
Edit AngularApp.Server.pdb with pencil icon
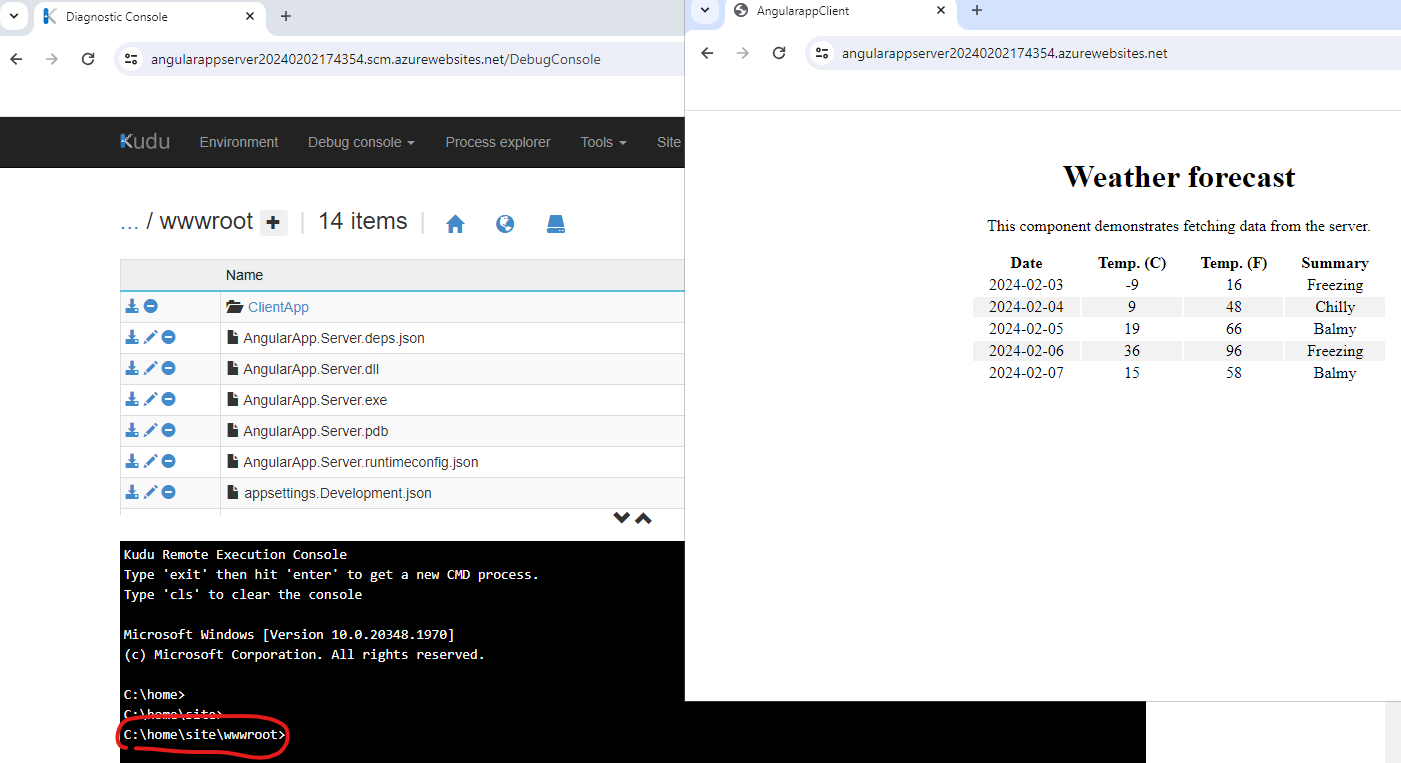click(151, 430)
